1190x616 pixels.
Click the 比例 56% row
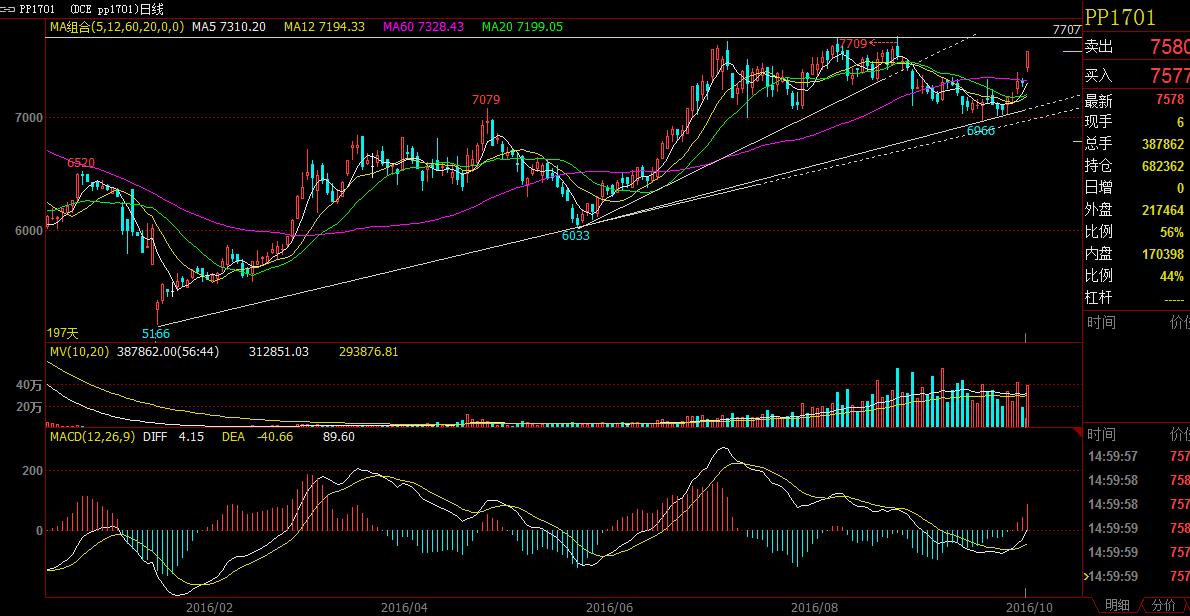pyautogui.click(x=1136, y=232)
